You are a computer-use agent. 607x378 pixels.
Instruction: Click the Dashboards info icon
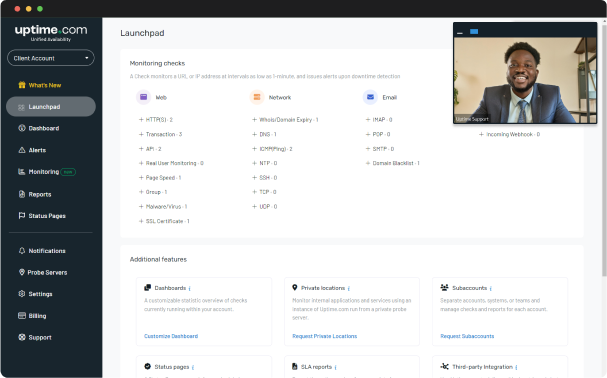pos(189,289)
